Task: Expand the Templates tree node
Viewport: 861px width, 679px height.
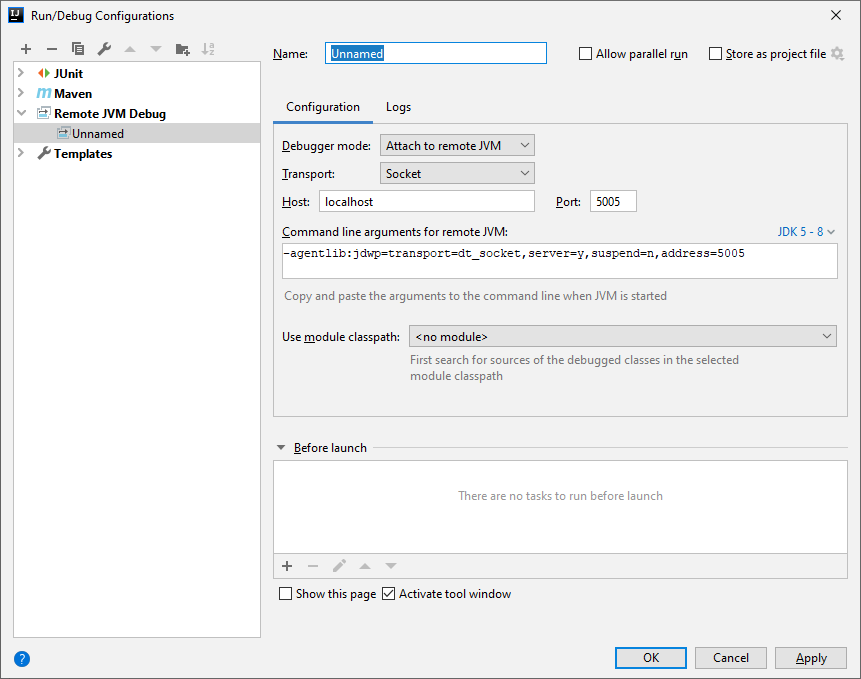Action: [x=21, y=153]
